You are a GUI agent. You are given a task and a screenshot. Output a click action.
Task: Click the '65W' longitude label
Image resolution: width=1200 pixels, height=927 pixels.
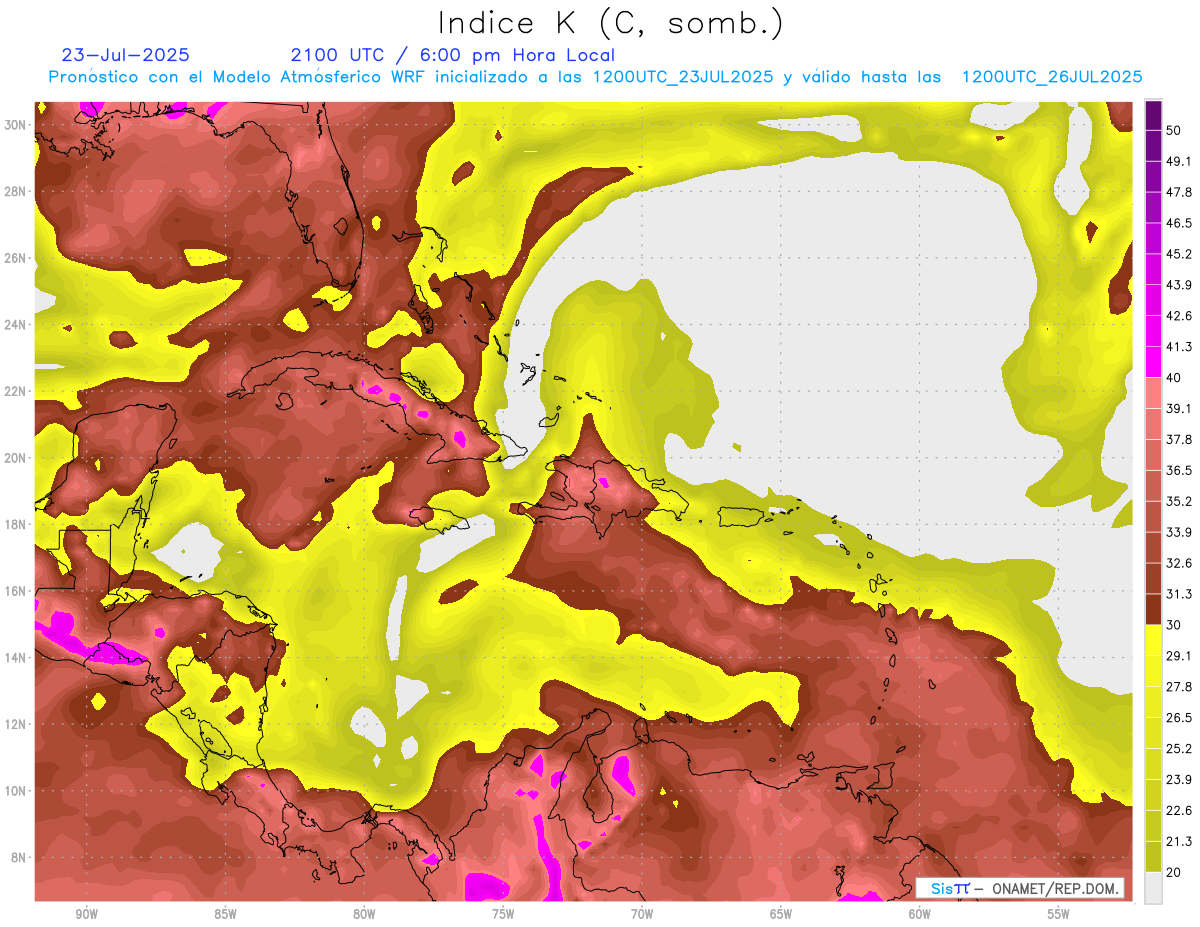(781, 914)
